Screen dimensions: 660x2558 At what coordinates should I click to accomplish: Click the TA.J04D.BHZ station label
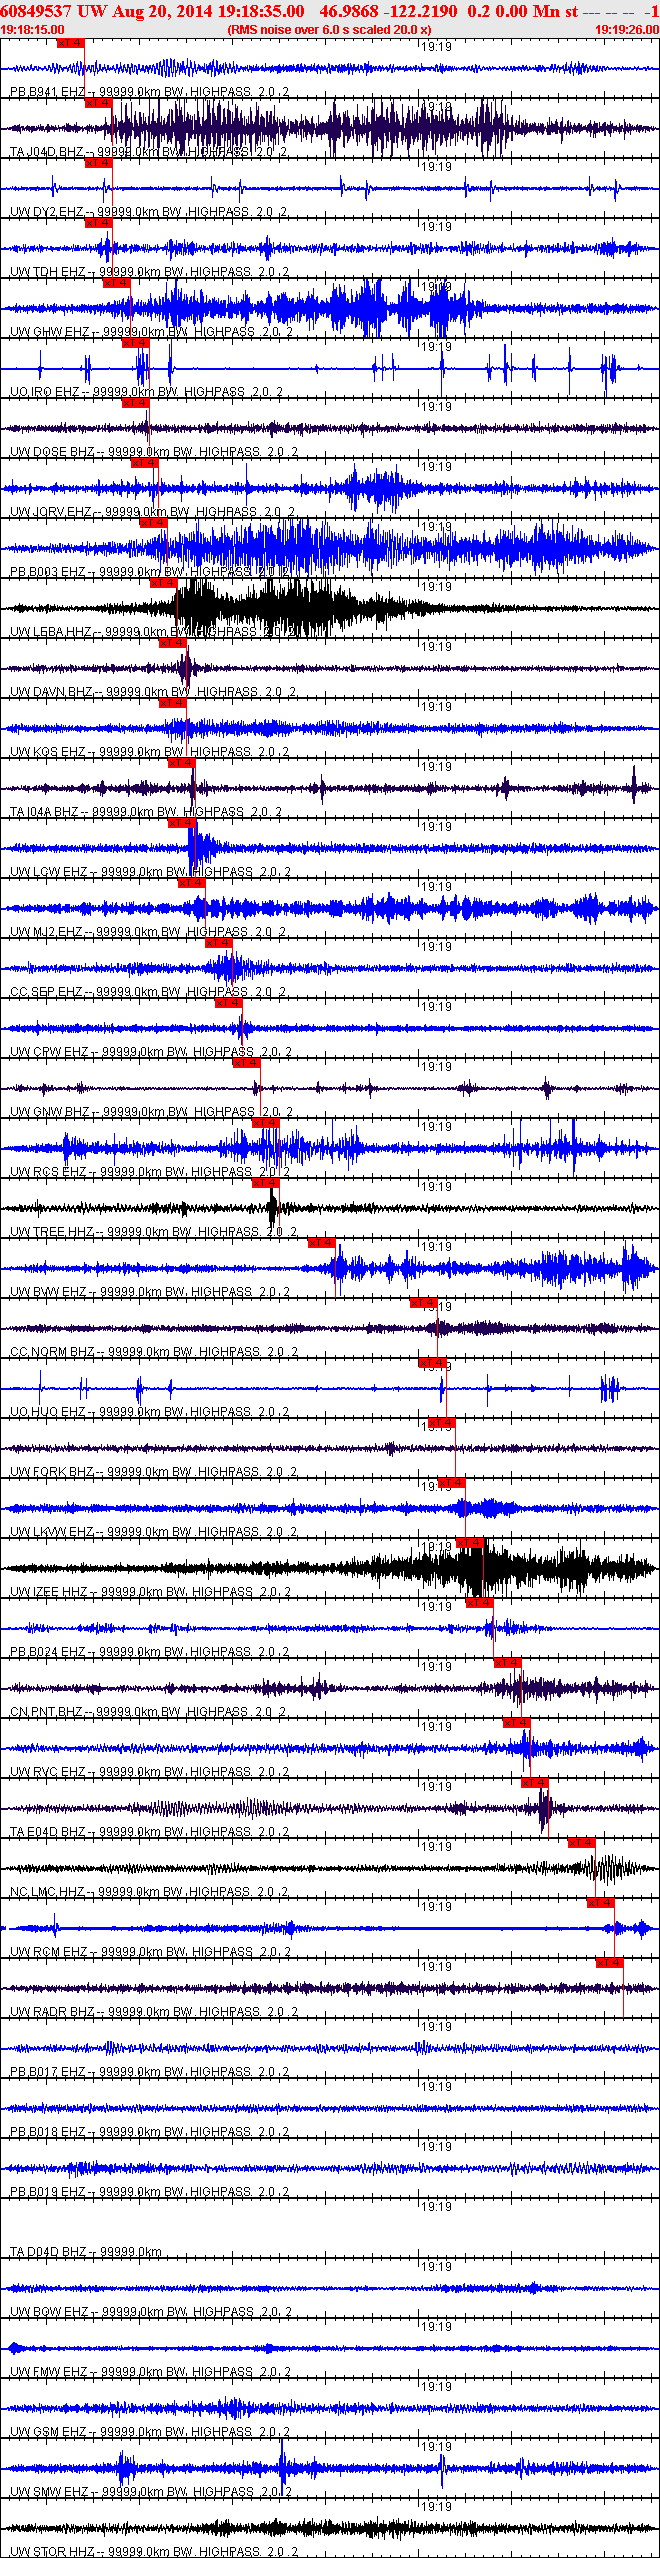click(x=47, y=152)
